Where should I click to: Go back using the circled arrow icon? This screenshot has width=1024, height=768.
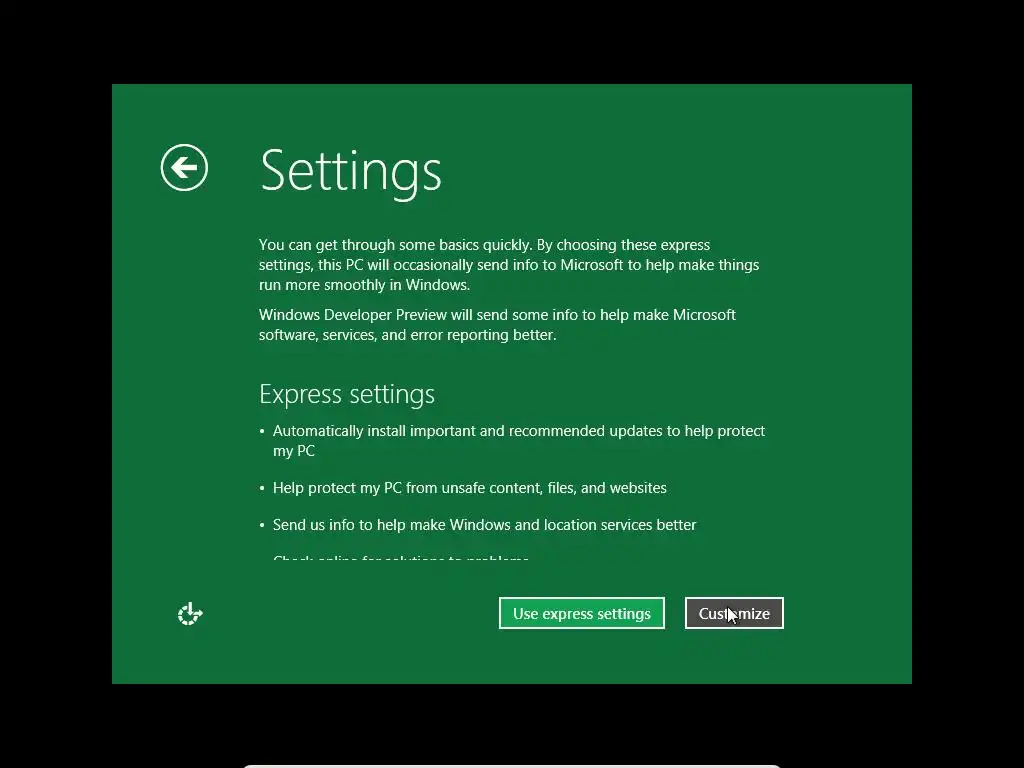click(184, 168)
